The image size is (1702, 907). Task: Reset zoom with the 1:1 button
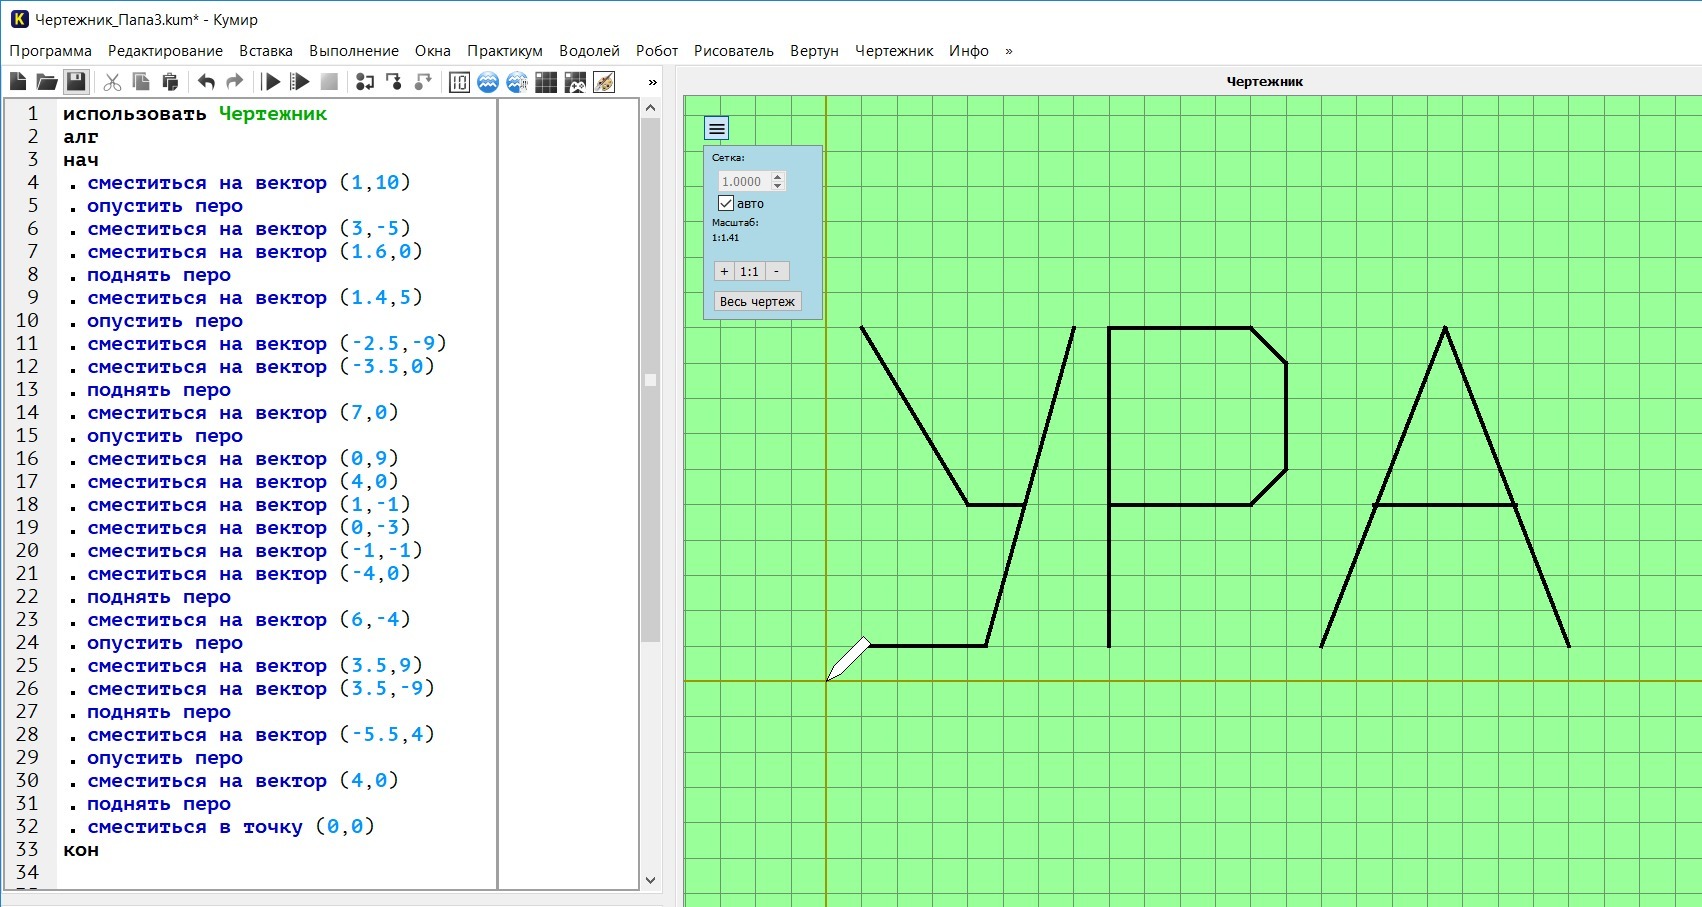pos(749,271)
